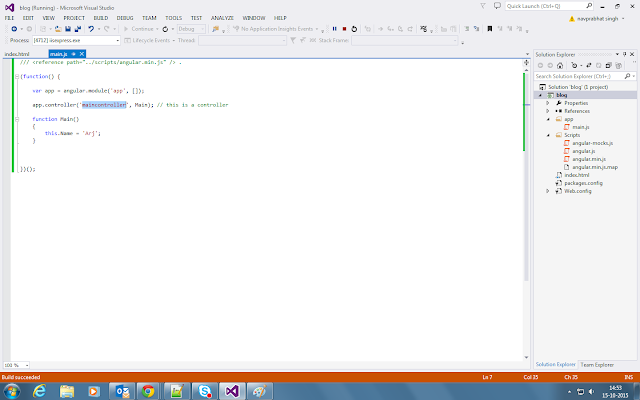Open the FILE menu

[9, 18]
